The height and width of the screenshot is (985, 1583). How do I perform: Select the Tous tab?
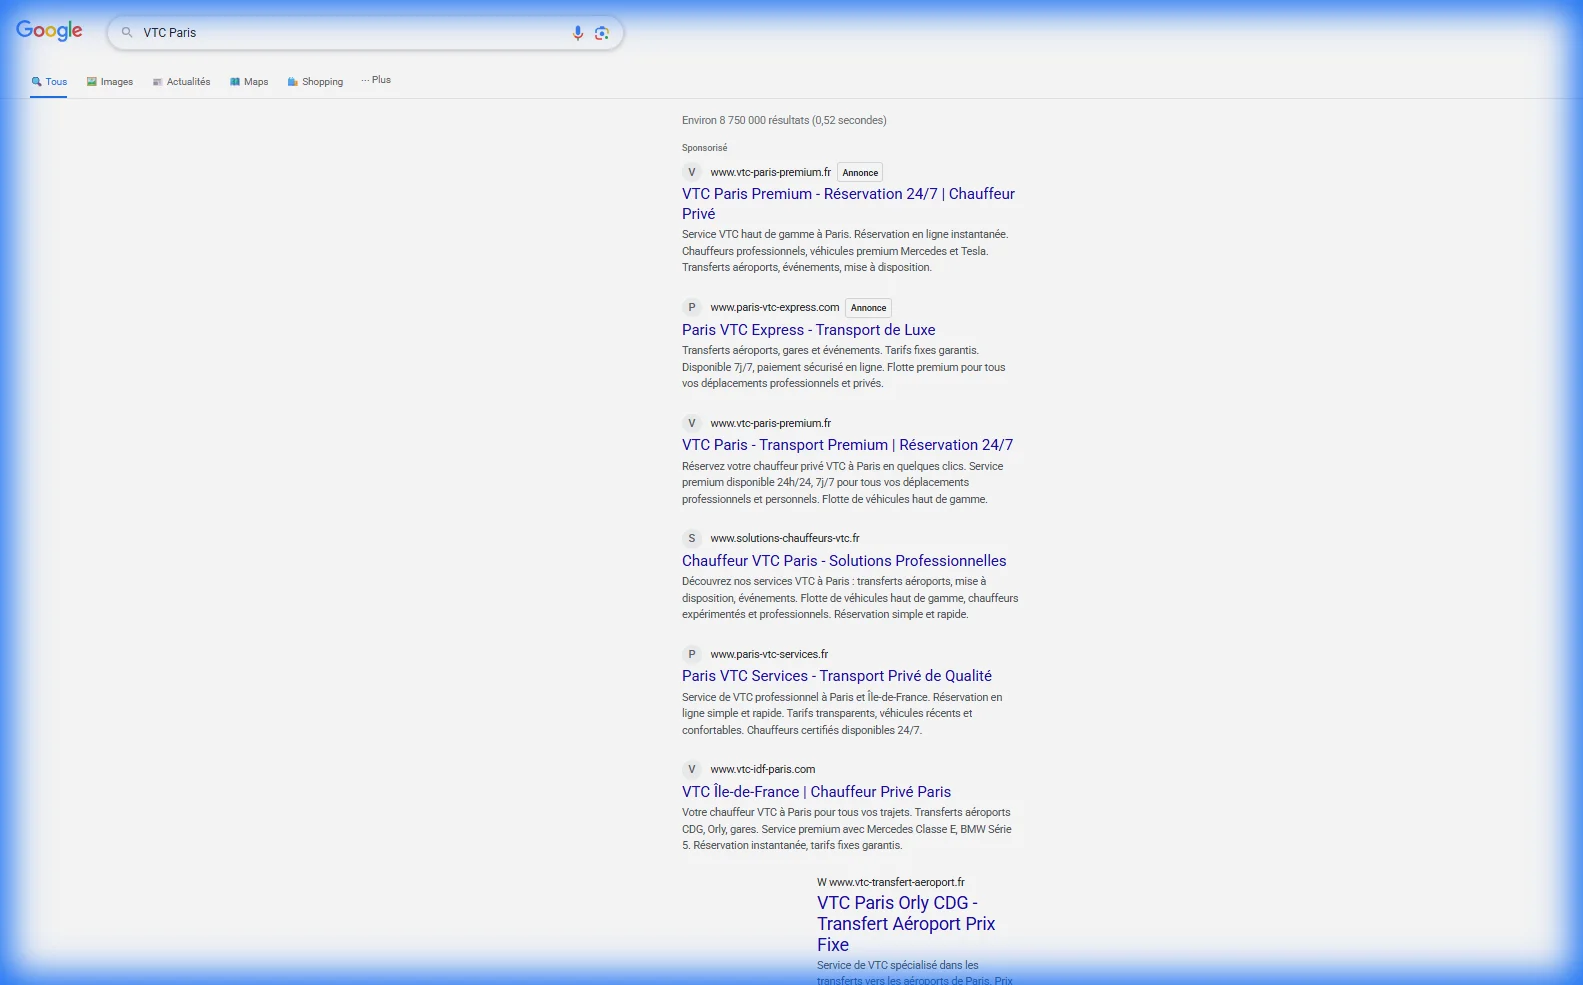(x=49, y=82)
